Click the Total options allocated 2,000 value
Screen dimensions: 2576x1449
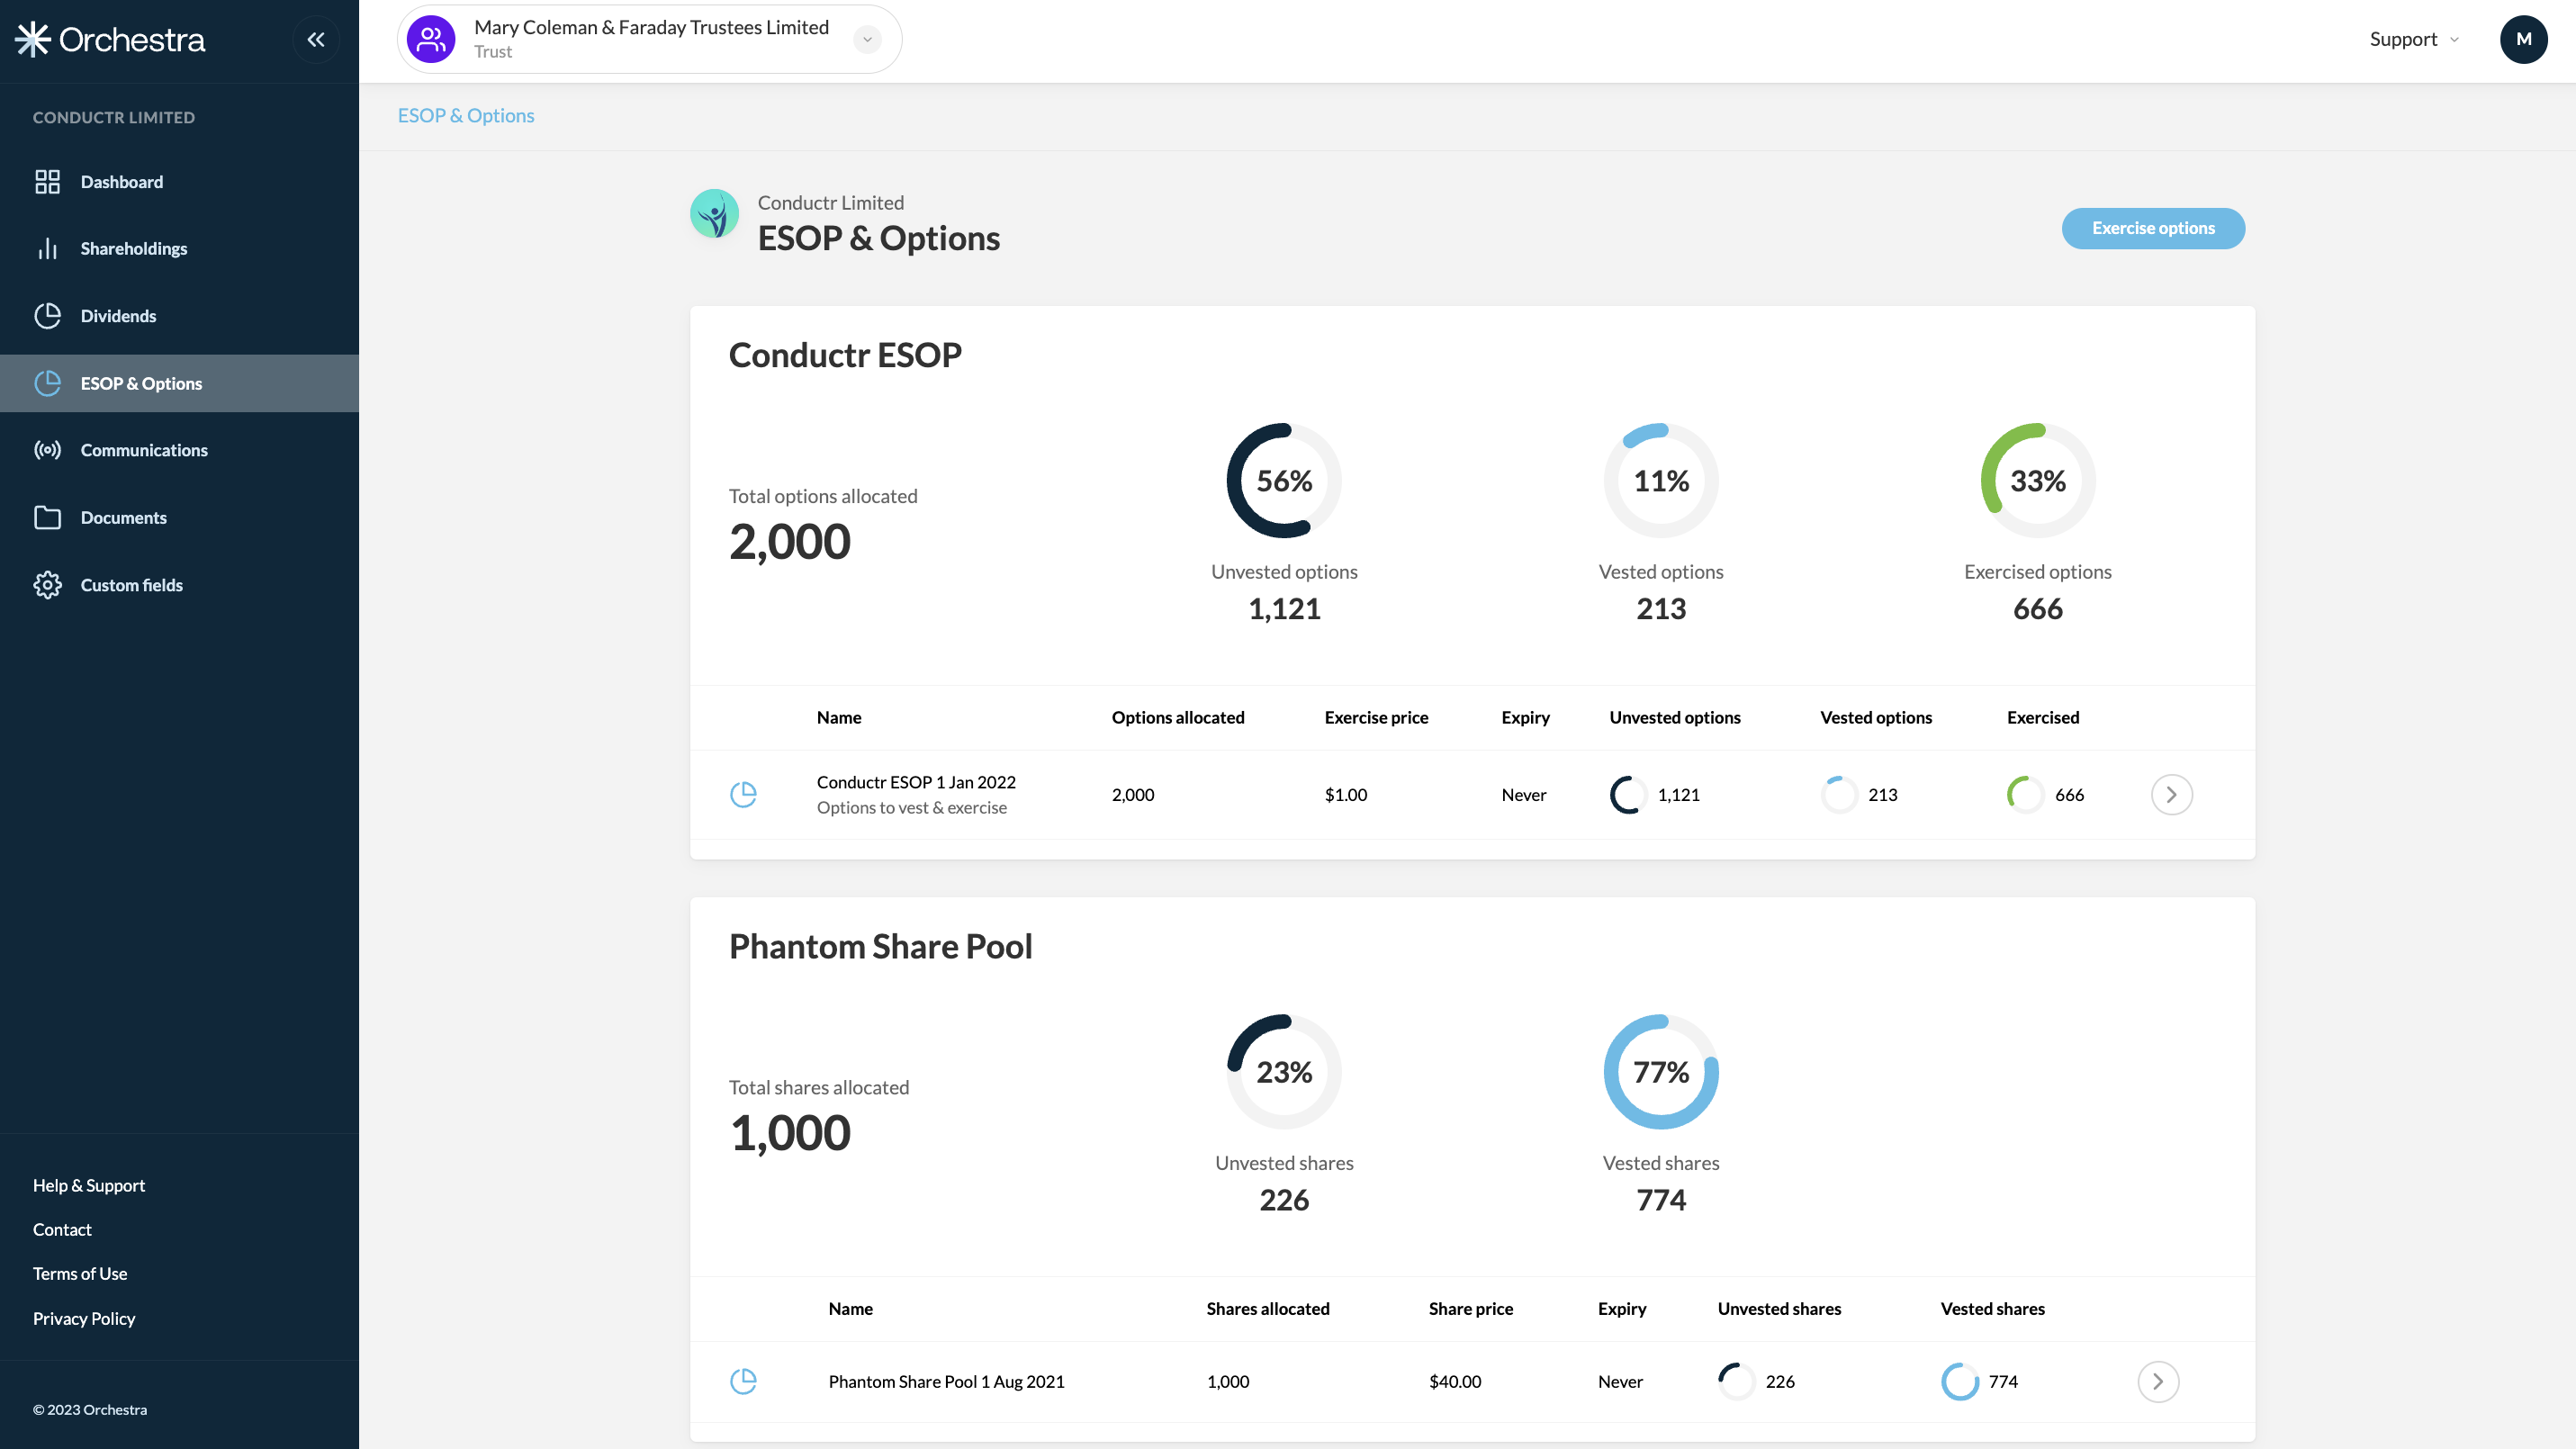790,542
